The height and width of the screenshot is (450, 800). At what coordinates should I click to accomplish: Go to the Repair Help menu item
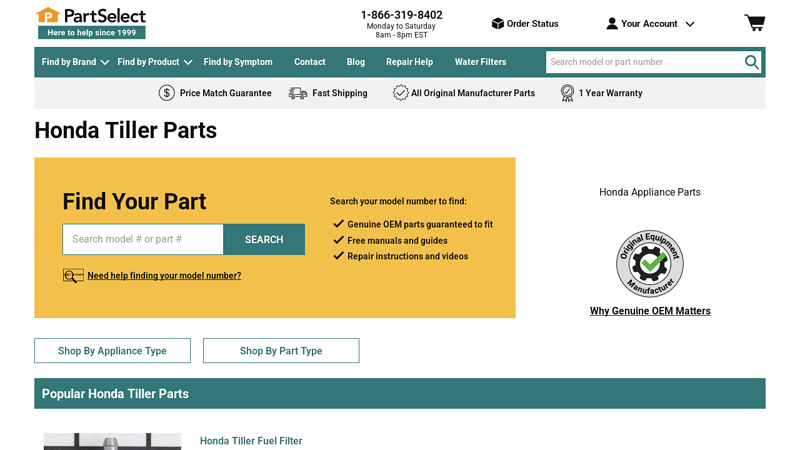point(409,62)
